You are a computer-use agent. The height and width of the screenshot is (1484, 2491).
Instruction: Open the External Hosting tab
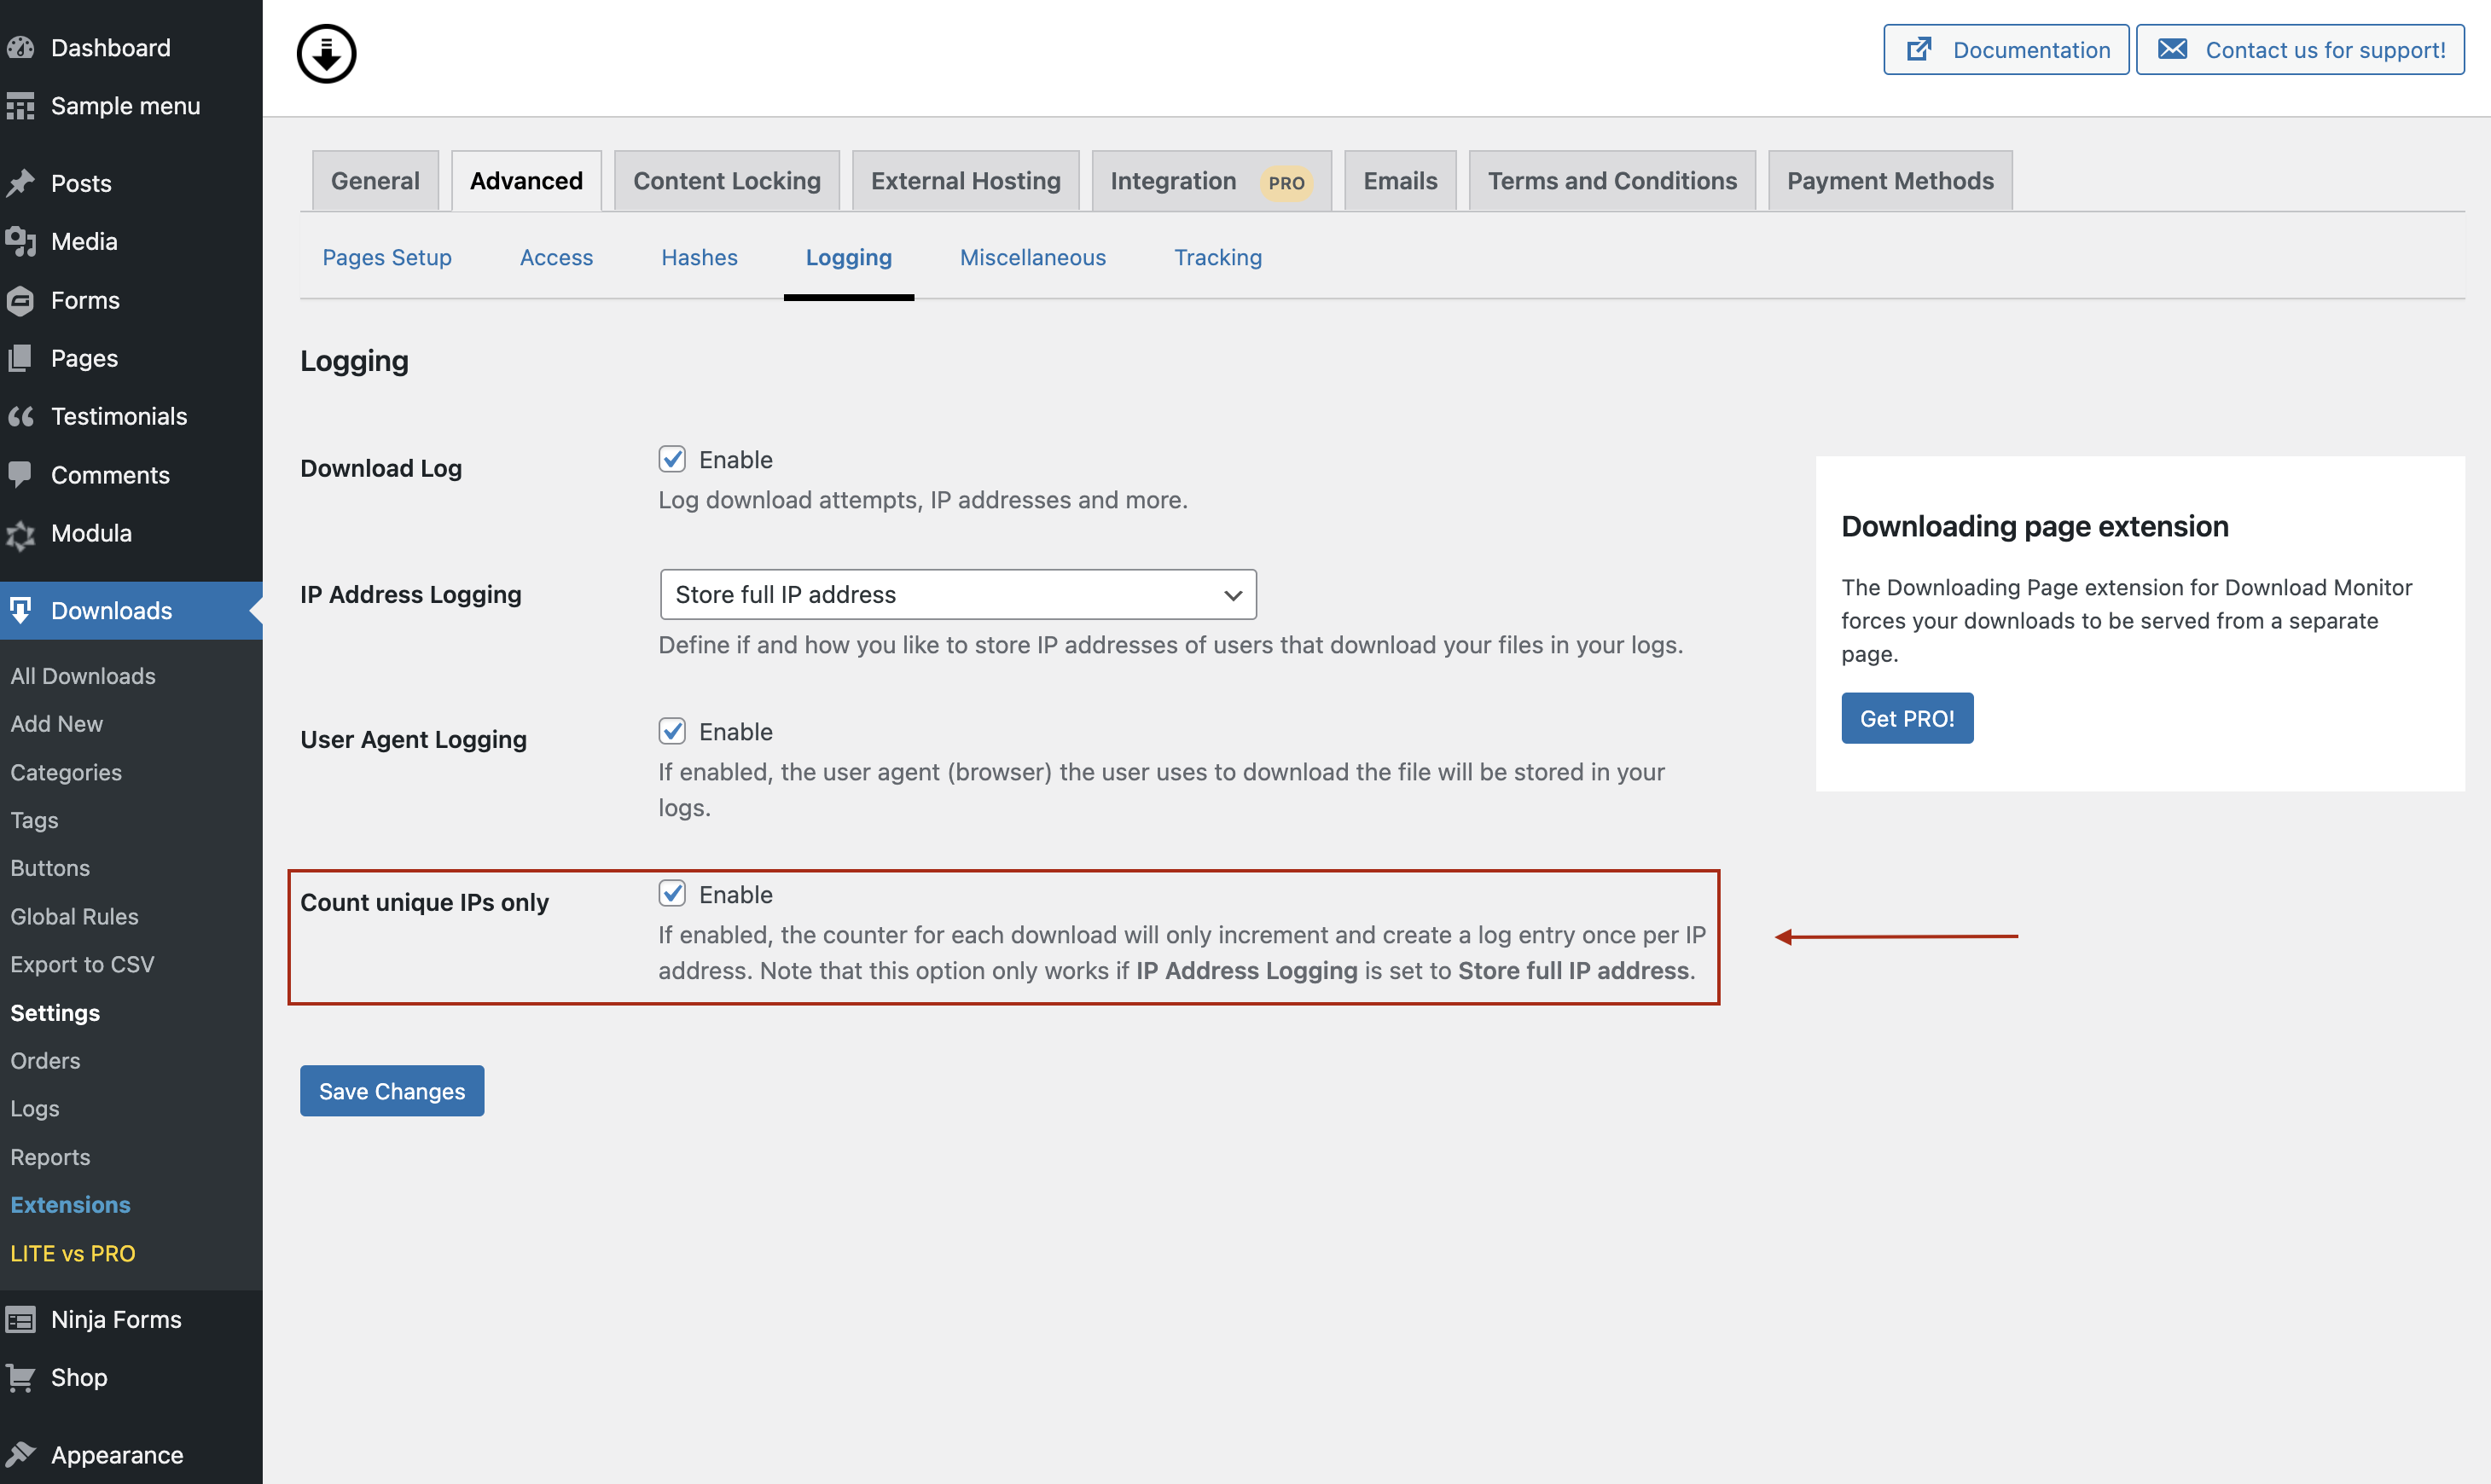pos(965,181)
